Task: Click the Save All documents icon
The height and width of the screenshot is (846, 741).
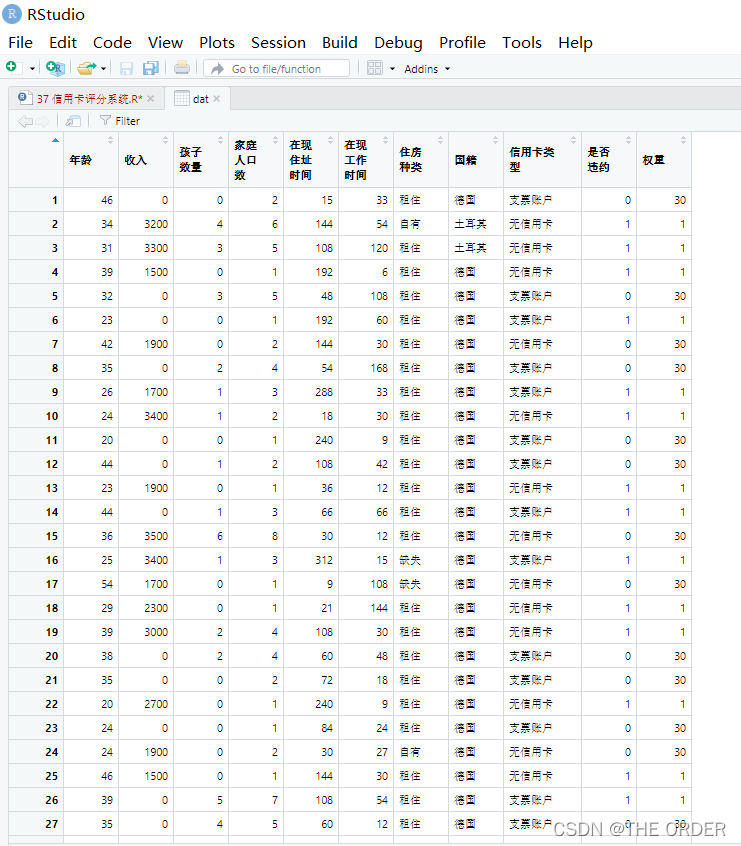Action: coord(151,68)
